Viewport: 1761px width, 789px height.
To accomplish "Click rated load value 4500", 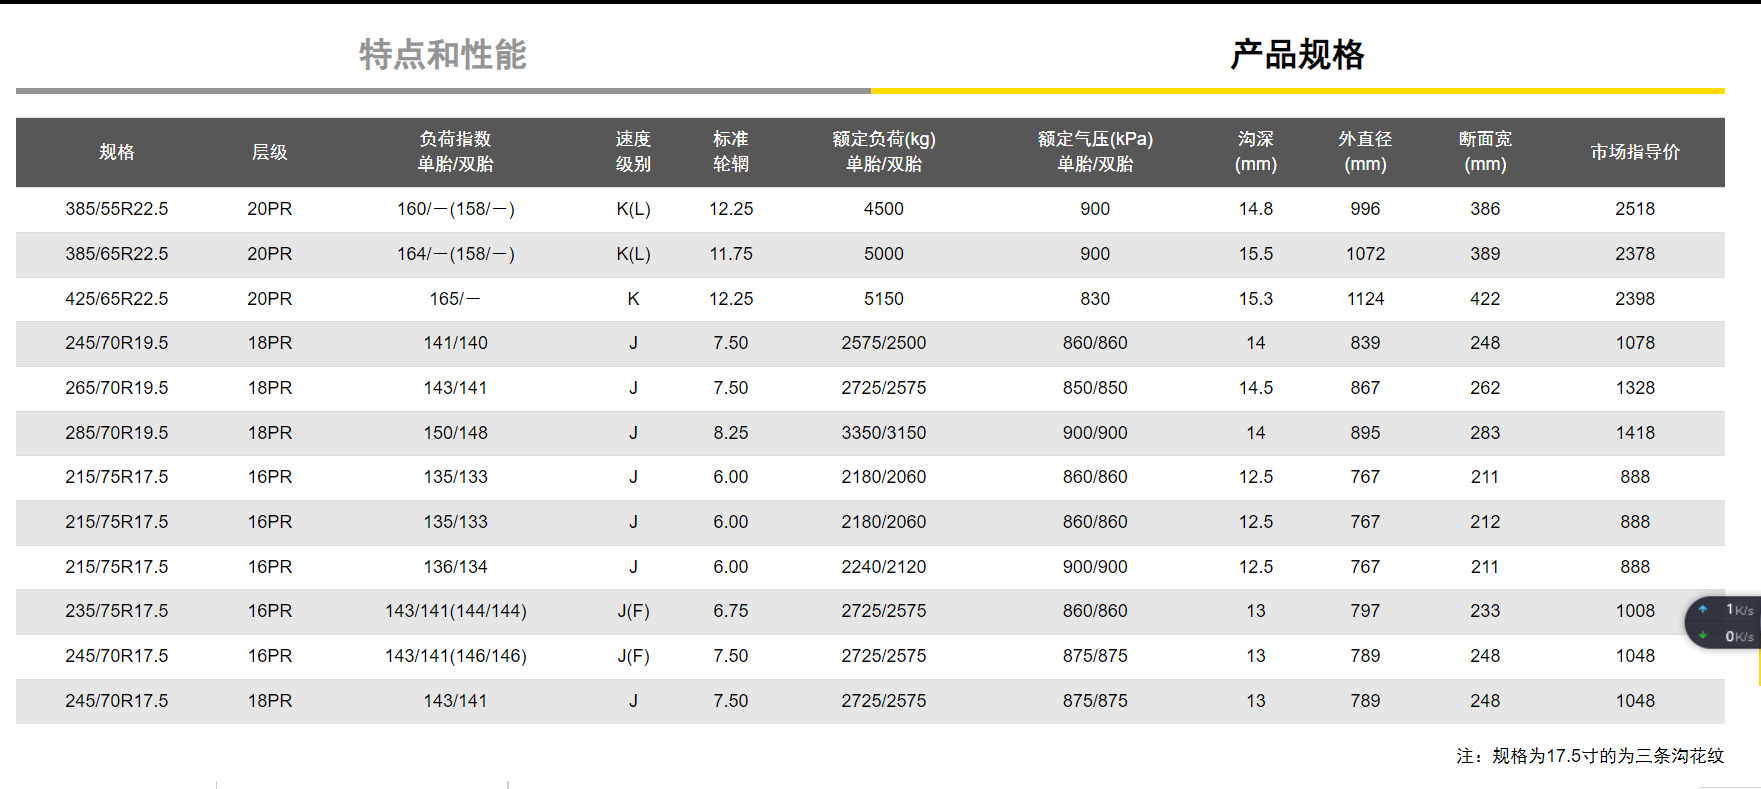I will pyautogui.click(x=884, y=209).
